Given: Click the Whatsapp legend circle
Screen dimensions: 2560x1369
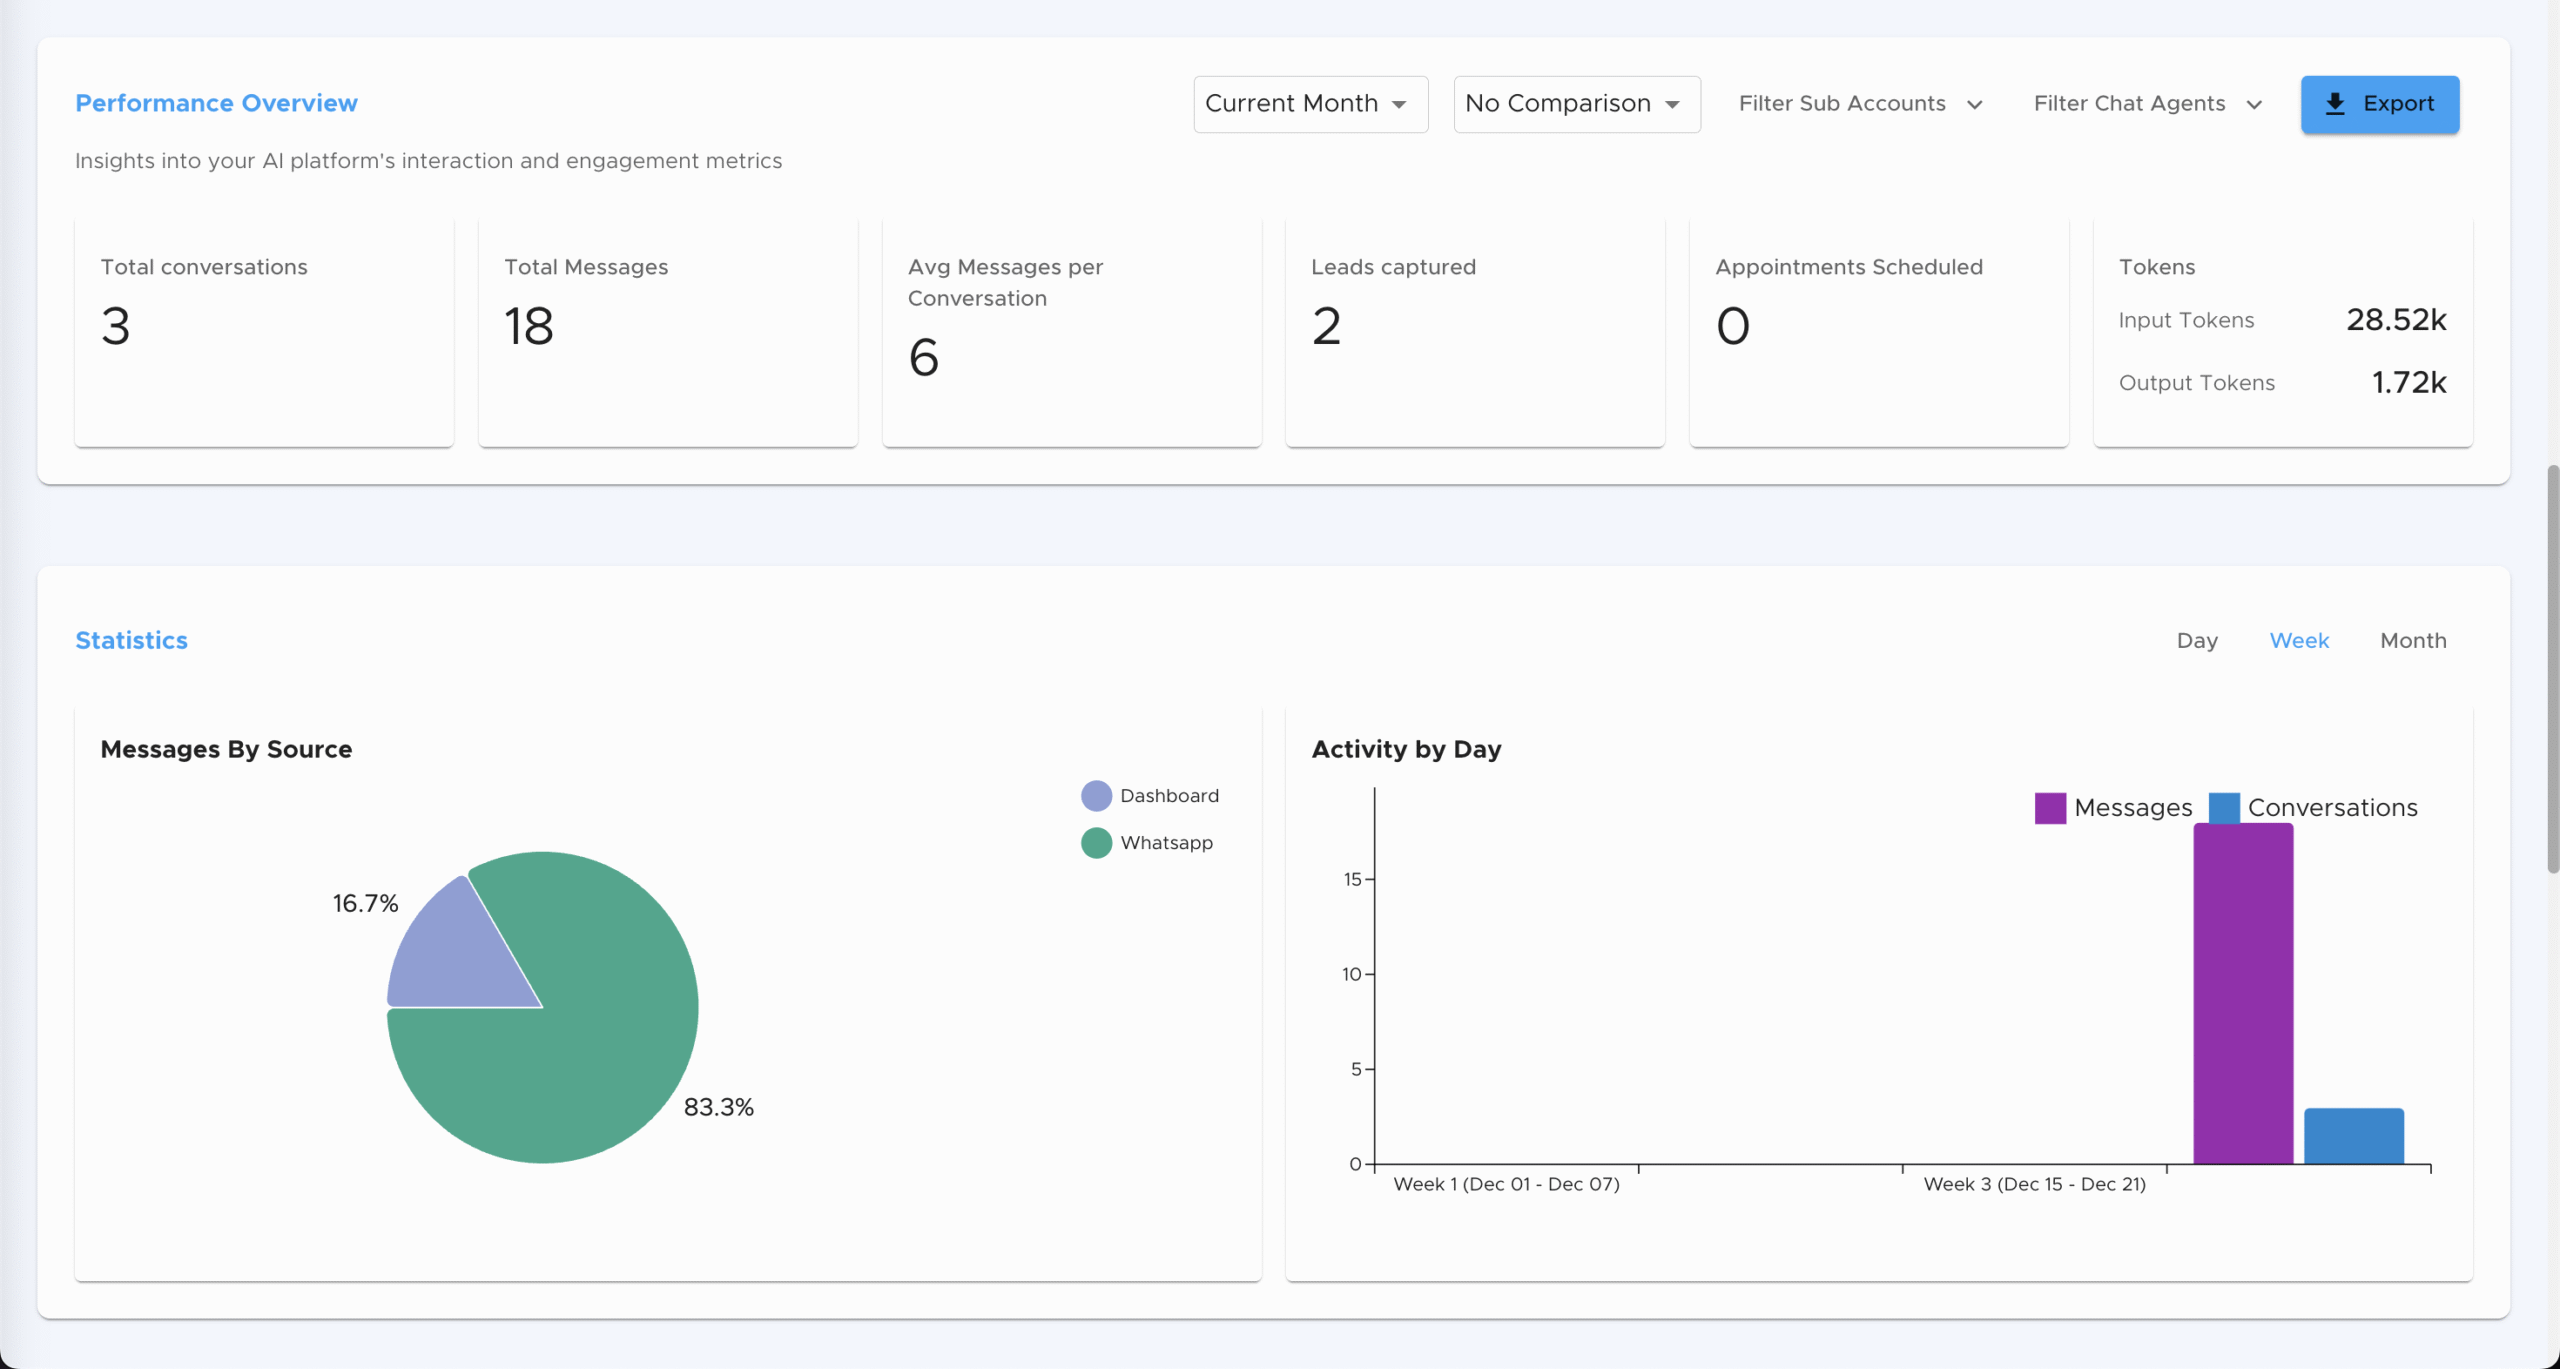Looking at the screenshot, I should tap(1096, 843).
